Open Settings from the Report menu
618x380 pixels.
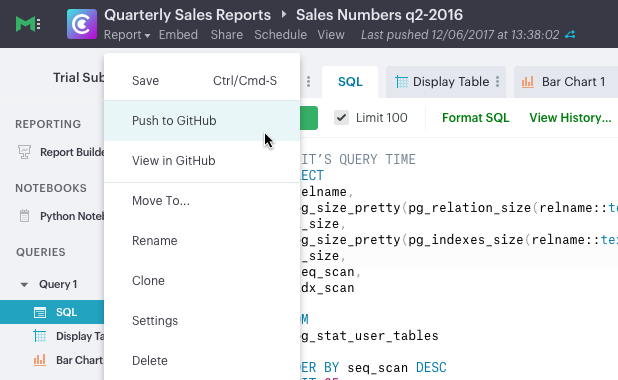202,321
